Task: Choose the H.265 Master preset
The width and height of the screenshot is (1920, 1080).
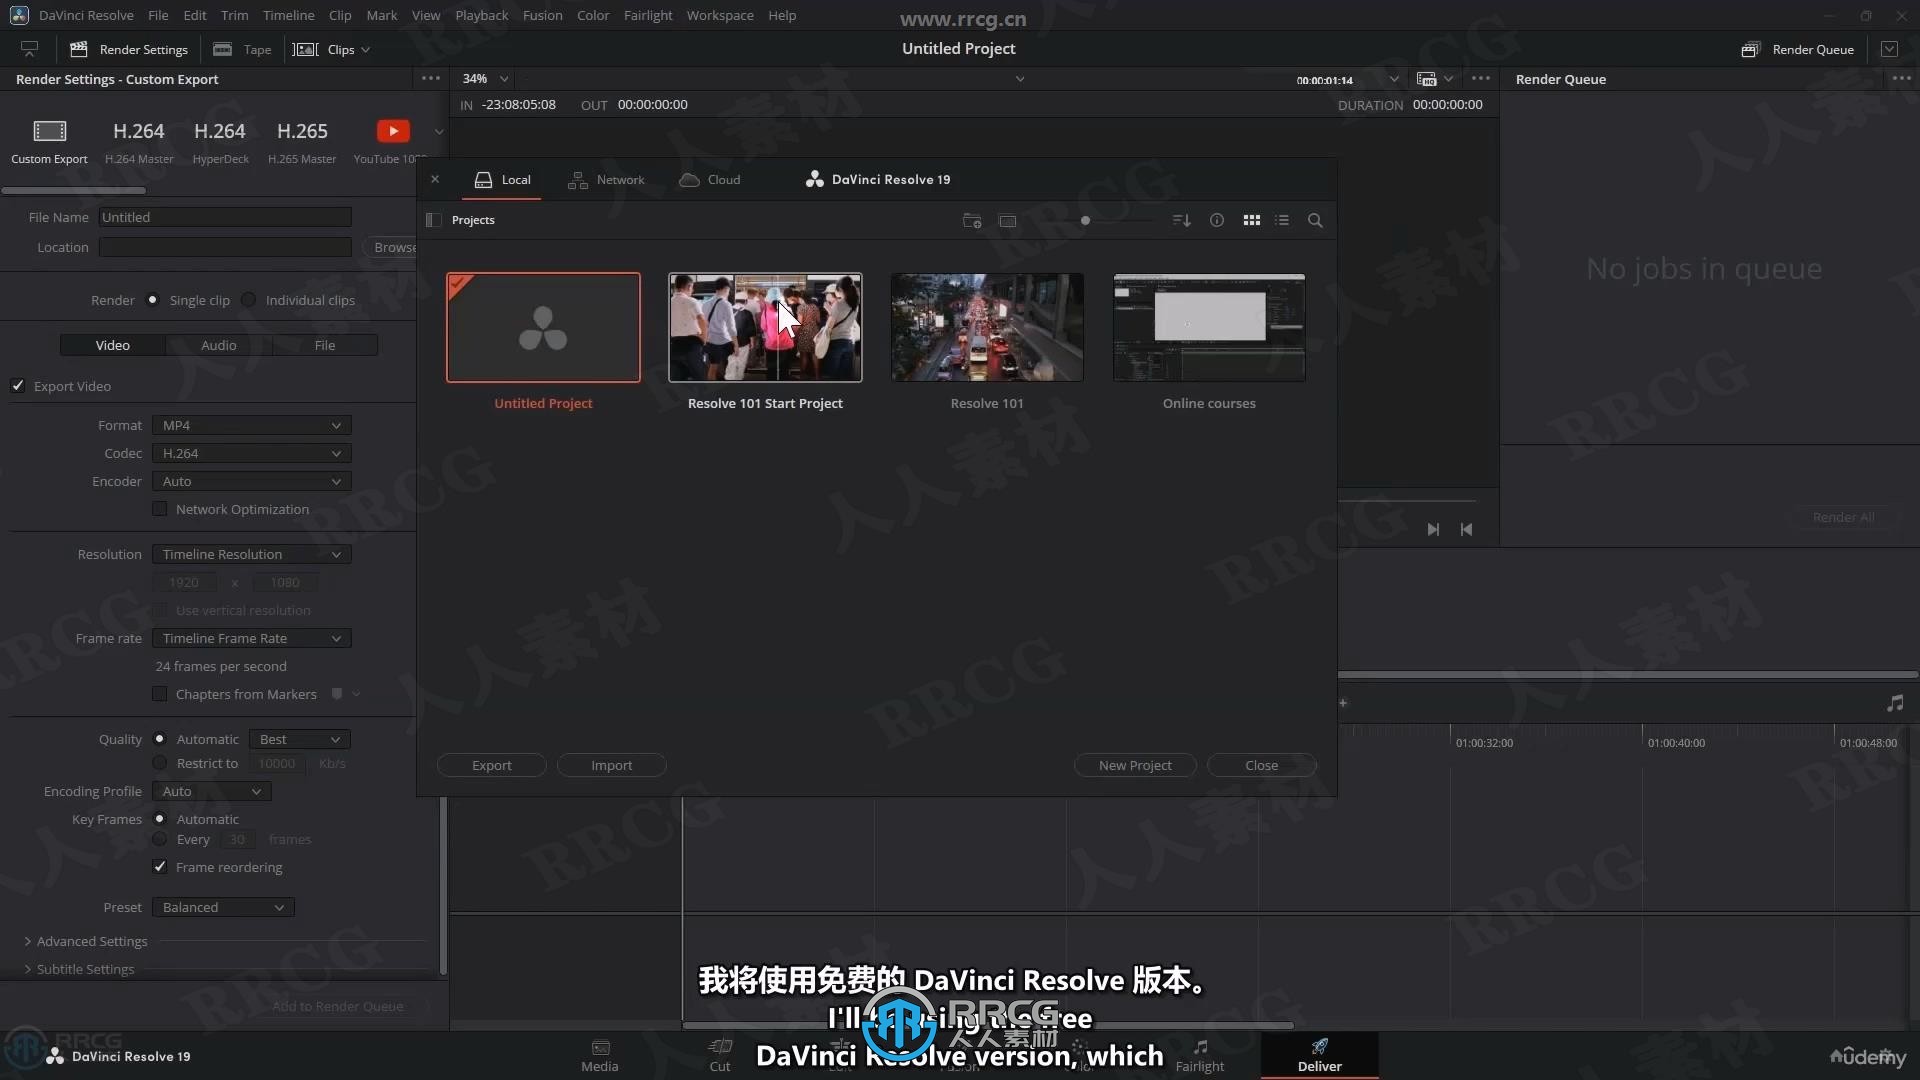Action: point(302,140)
